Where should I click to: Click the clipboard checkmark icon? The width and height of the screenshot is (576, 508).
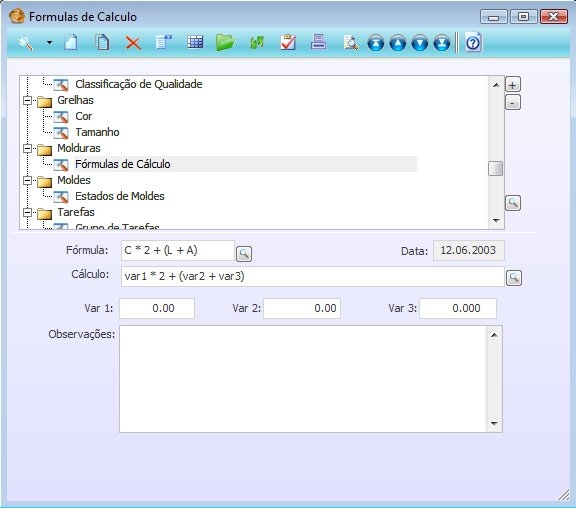tap(288, 42)
